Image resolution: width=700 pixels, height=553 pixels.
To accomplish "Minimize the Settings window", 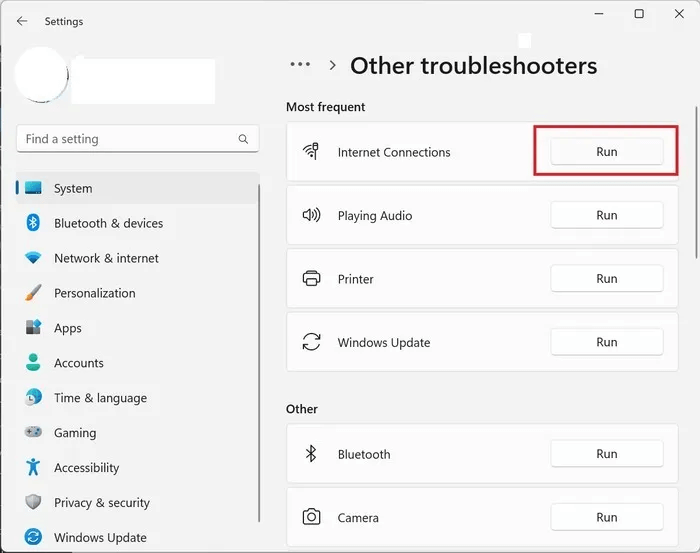I will pyautogui.click(x=599, y=14).
